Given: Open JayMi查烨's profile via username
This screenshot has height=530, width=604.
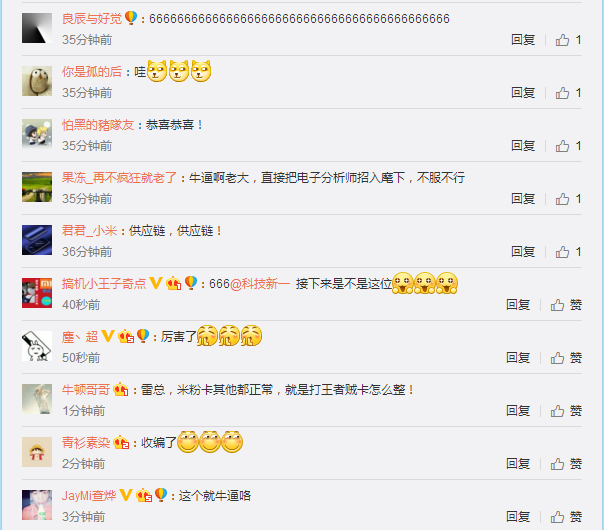Looking at the screenshot, I should pyautogui.click(x=89, y=496).
